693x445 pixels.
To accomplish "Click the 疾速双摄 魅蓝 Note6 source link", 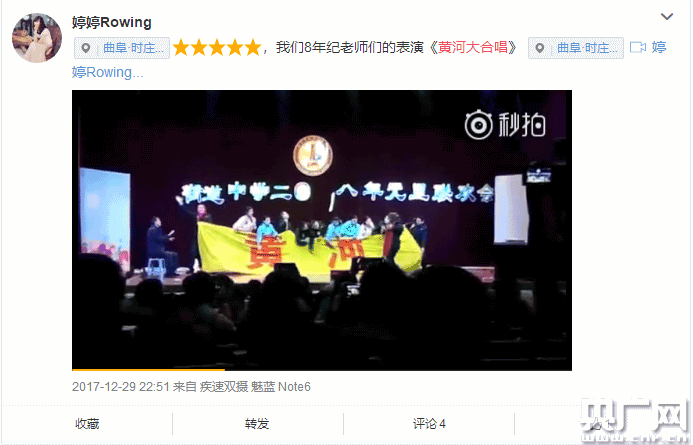I will pos(255,387).
